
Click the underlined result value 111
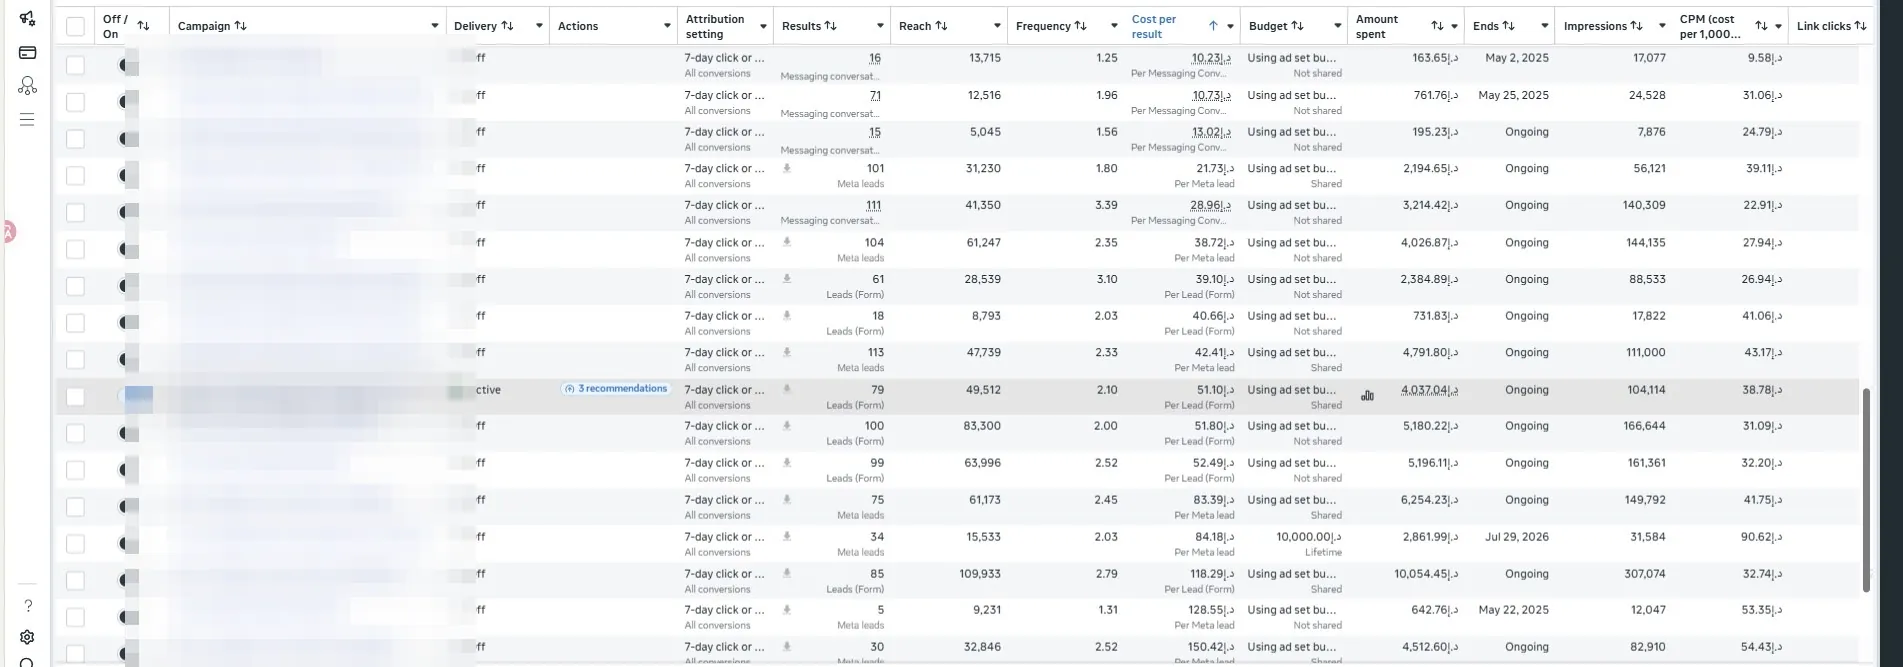[874, 205]
